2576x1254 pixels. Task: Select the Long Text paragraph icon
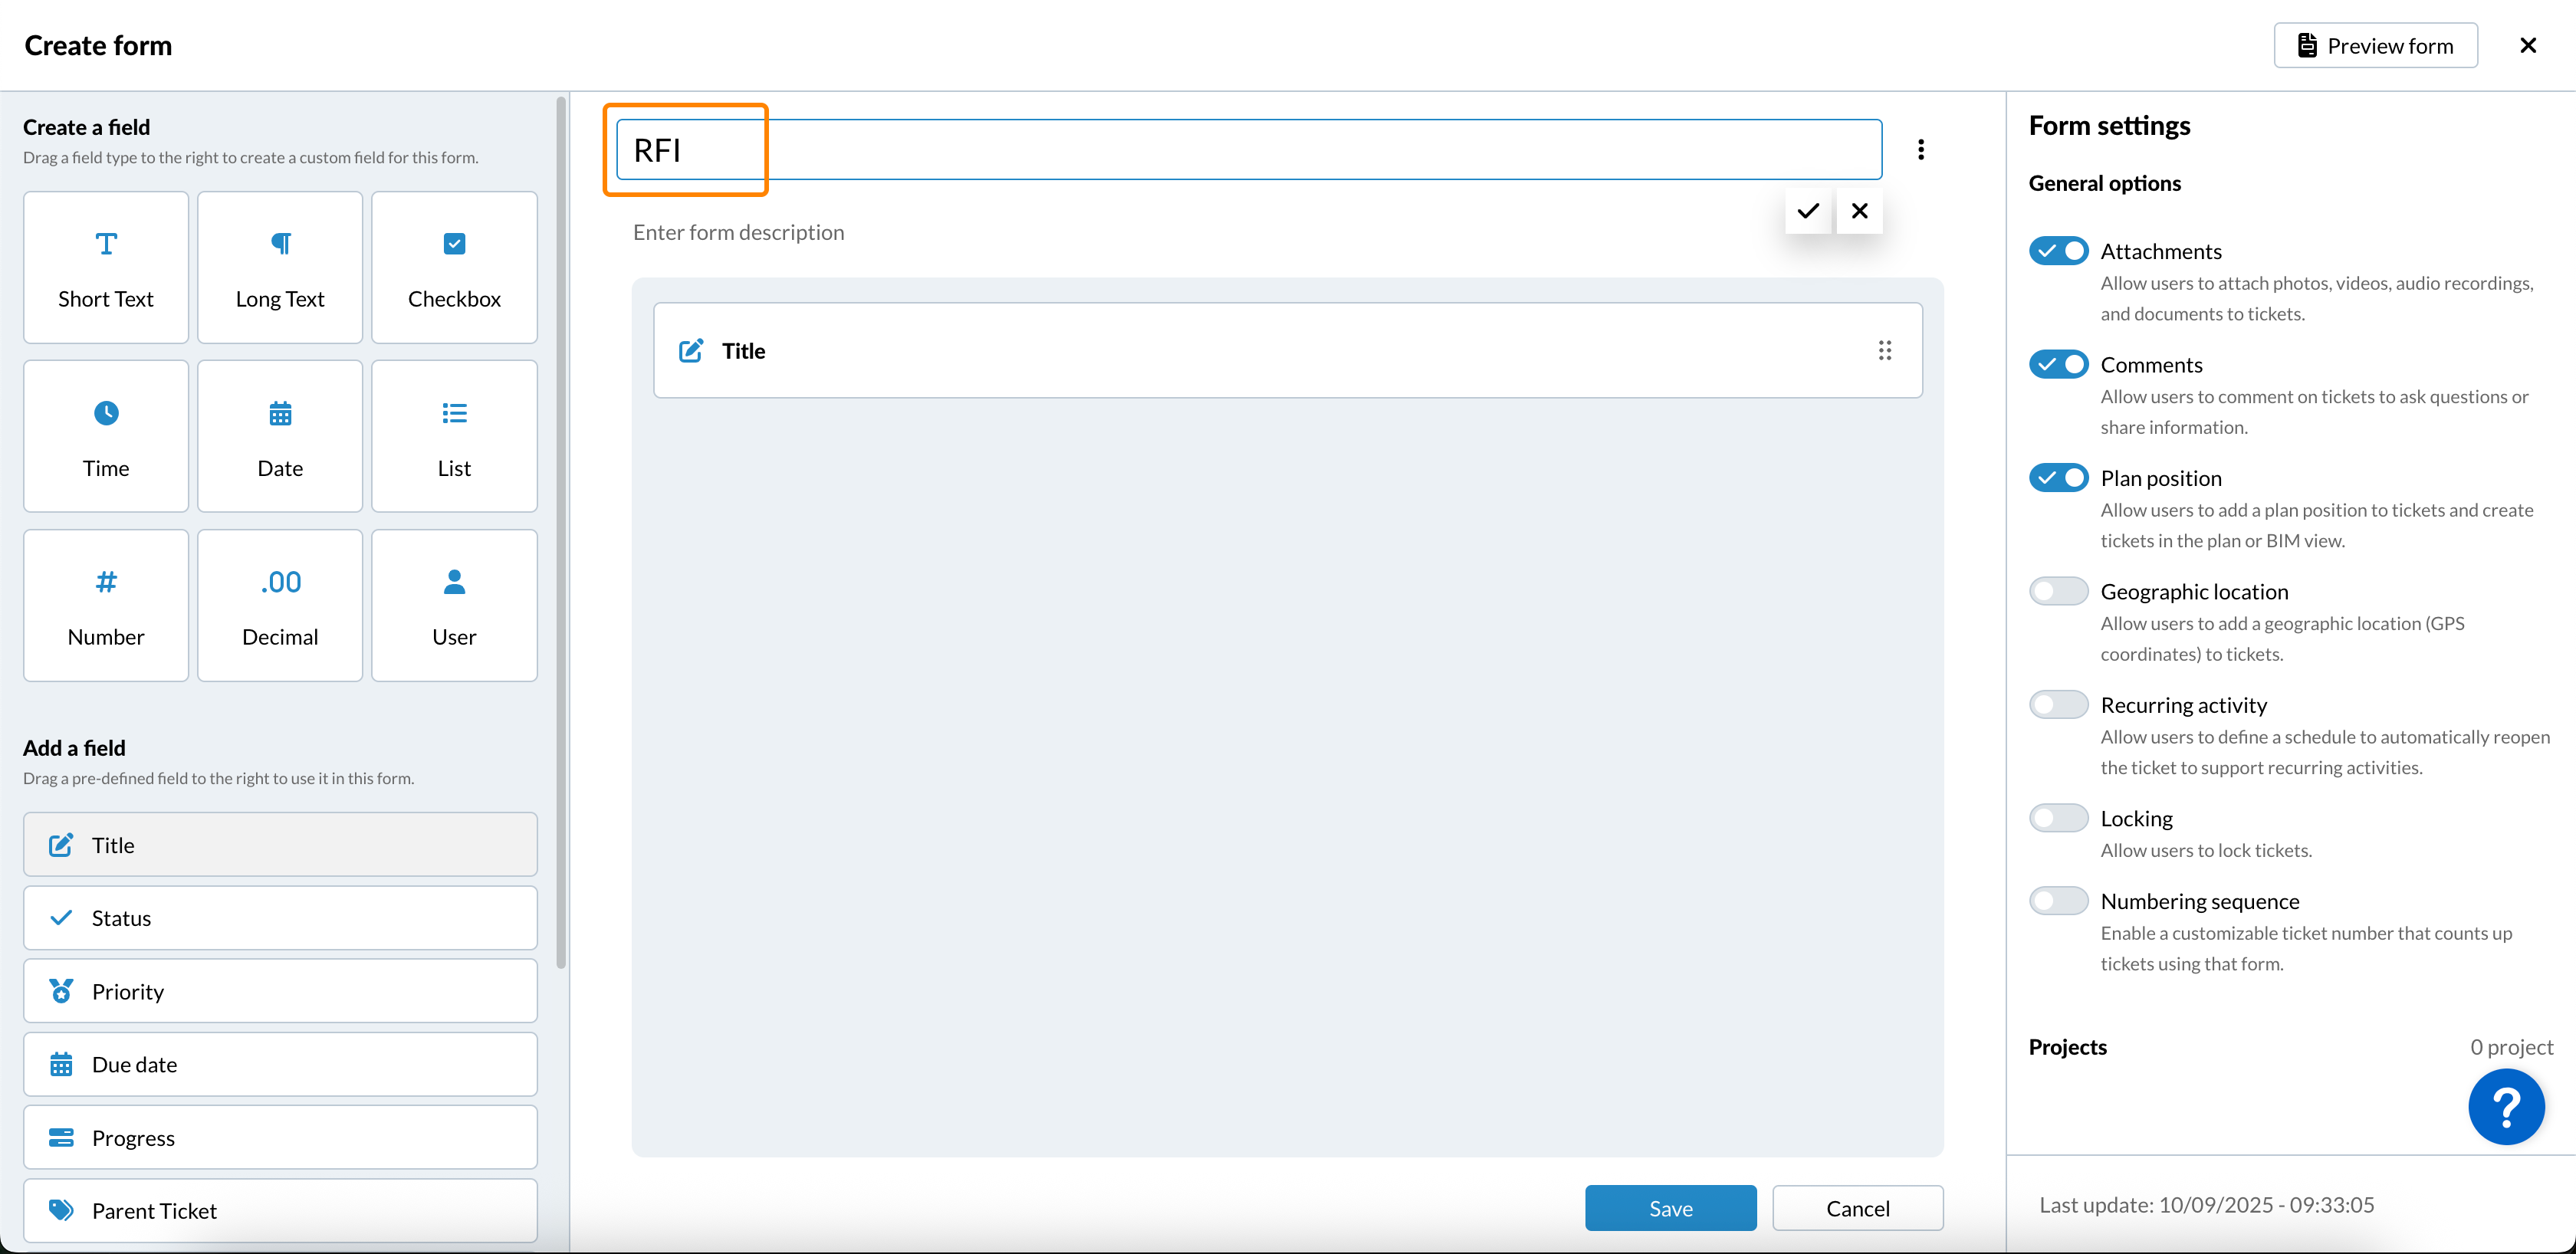click(280, 244)
